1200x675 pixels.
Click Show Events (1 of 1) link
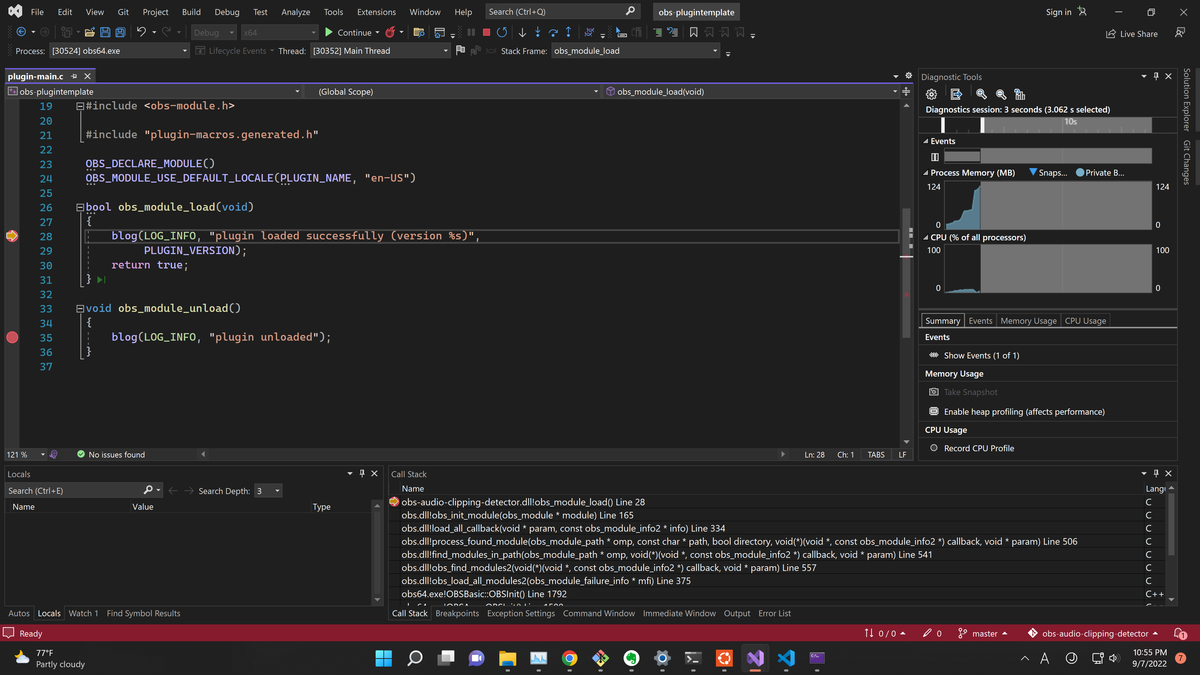981,355
